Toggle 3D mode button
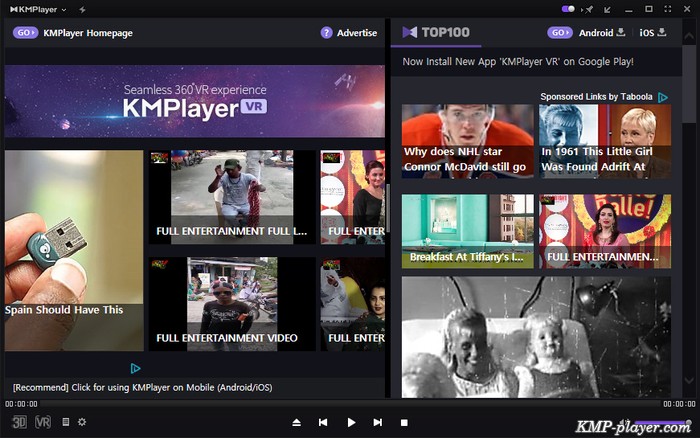 click(x=19, y=422)
